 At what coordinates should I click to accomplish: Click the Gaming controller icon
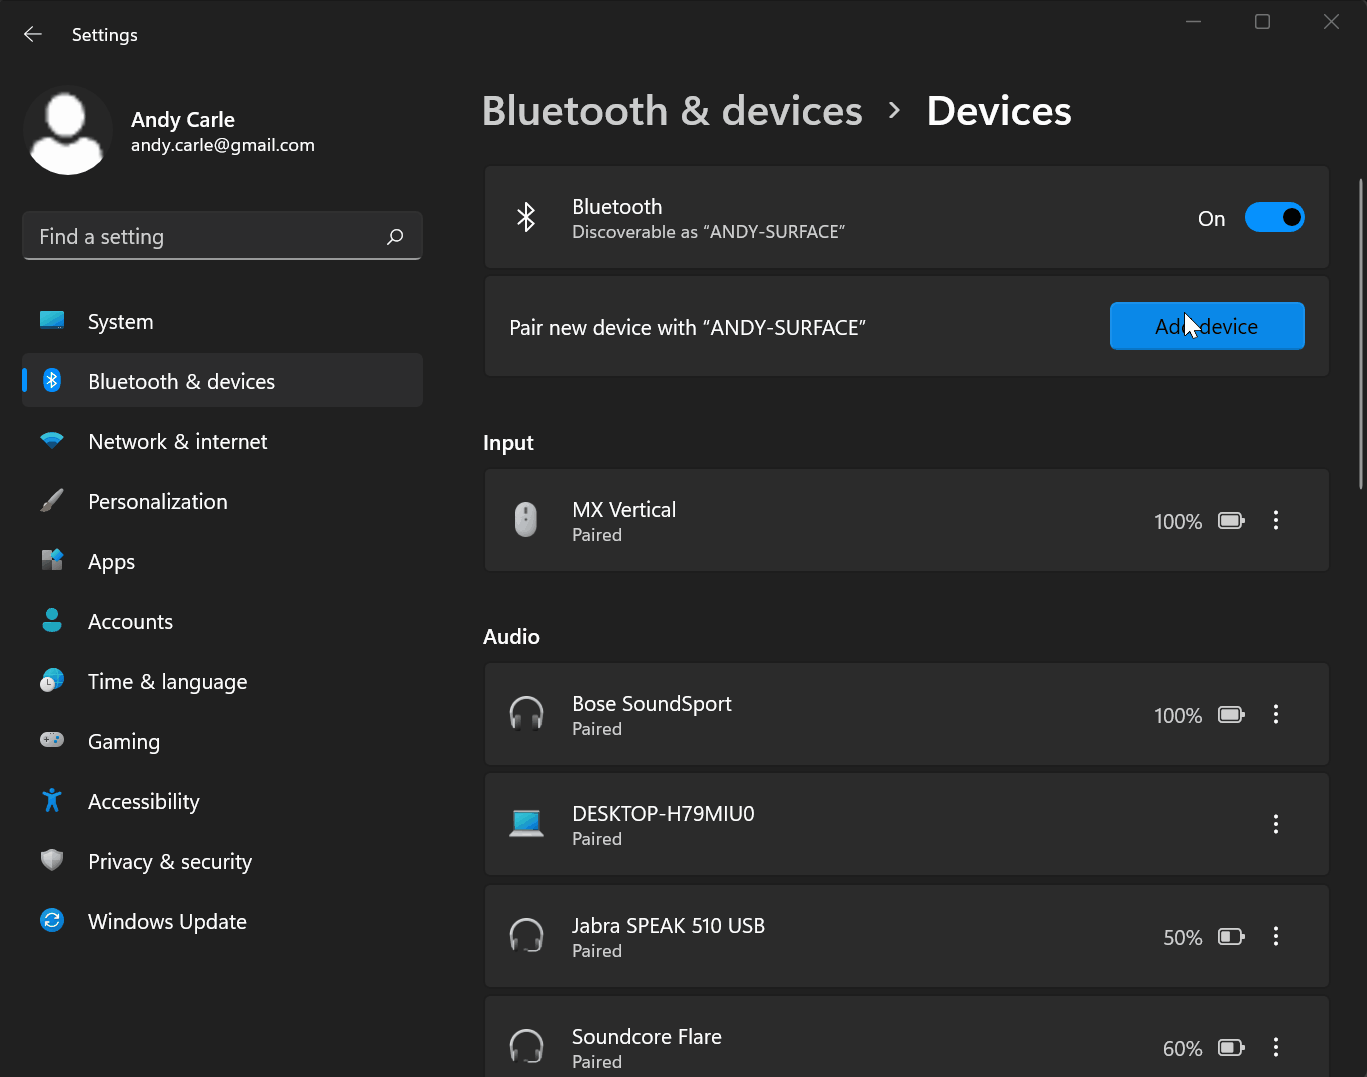tap(51, 740)
